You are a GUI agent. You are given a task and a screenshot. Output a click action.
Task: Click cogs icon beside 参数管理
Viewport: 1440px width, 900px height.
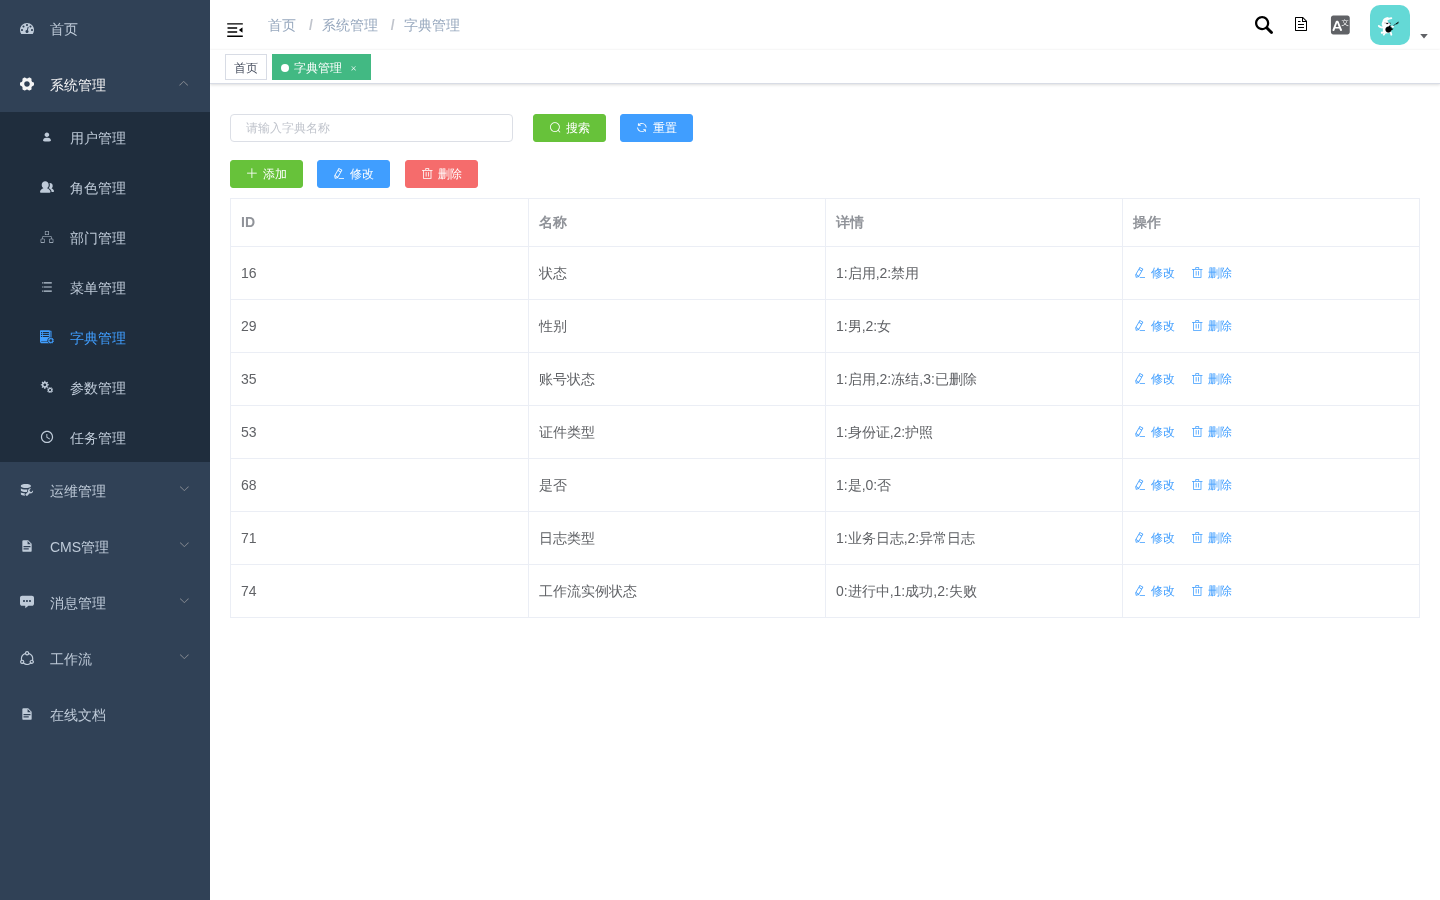pyautogui.click(x=47, y=387)
